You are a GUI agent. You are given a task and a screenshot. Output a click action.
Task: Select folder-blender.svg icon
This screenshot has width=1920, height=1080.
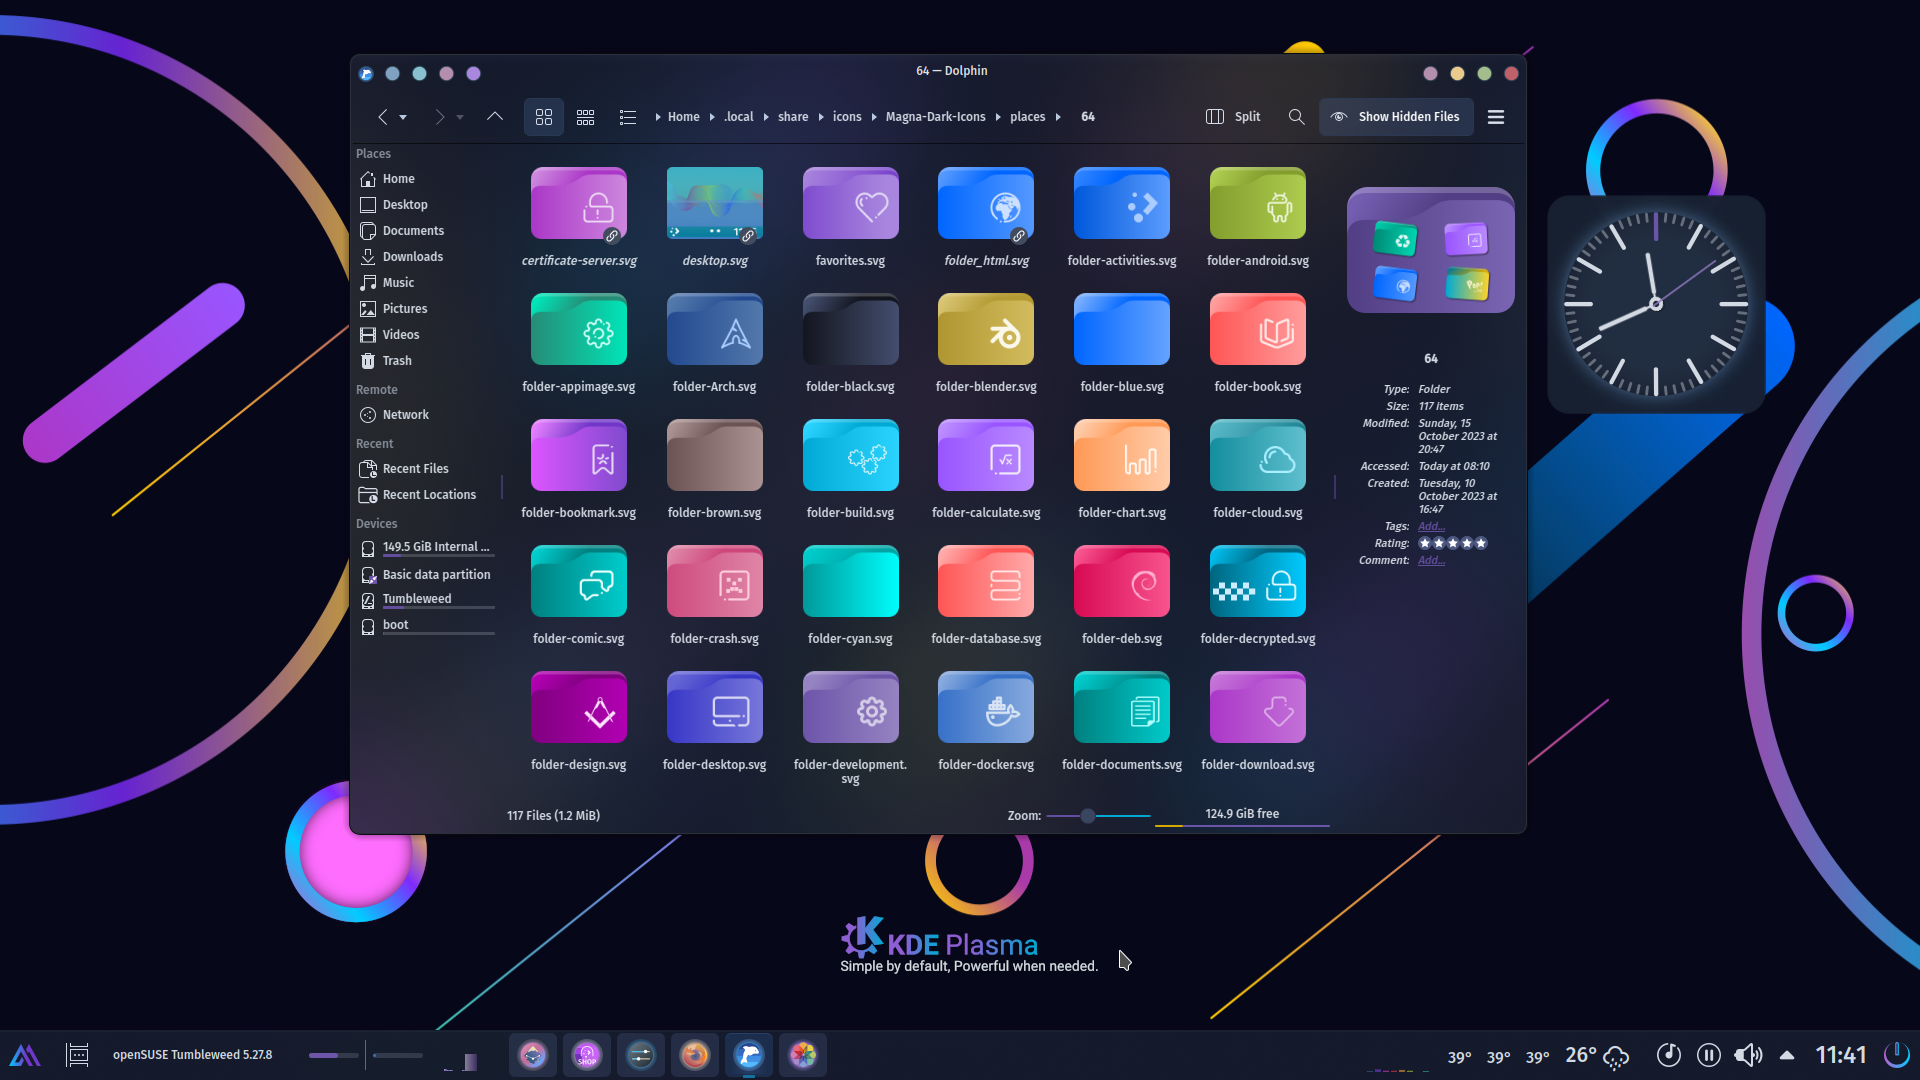pyautogui.click(x=986, y=330)
